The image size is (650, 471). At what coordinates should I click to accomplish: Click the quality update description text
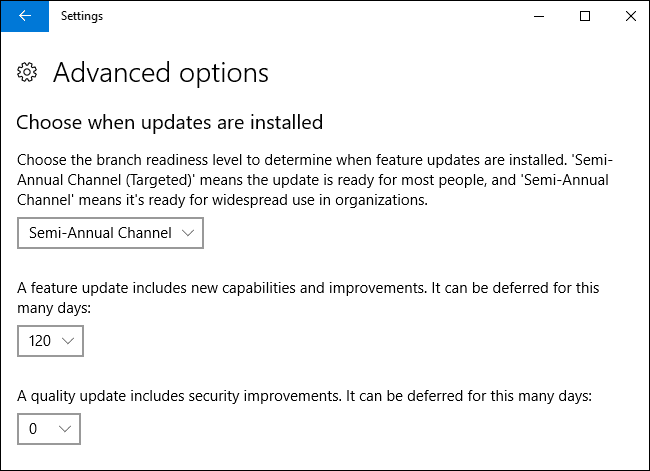(305, 395)
